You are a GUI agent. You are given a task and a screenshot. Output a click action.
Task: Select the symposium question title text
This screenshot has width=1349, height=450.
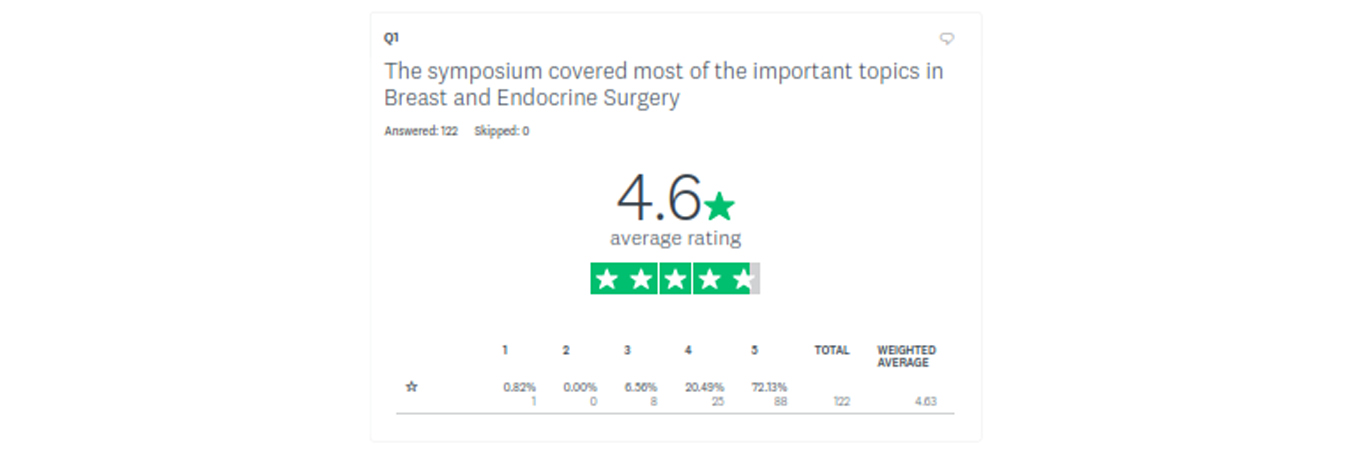(x=663, y=84)
